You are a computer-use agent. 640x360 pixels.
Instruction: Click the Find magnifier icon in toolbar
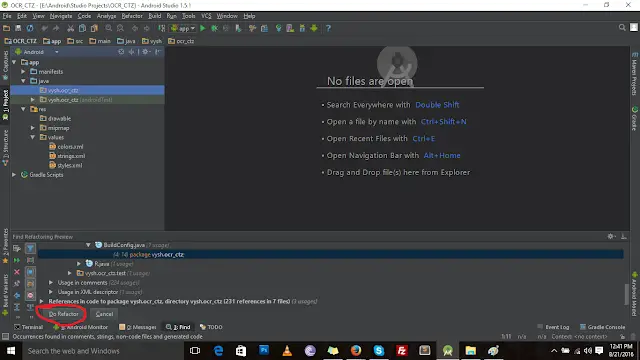pyautogui.click(x=109, y=28)
